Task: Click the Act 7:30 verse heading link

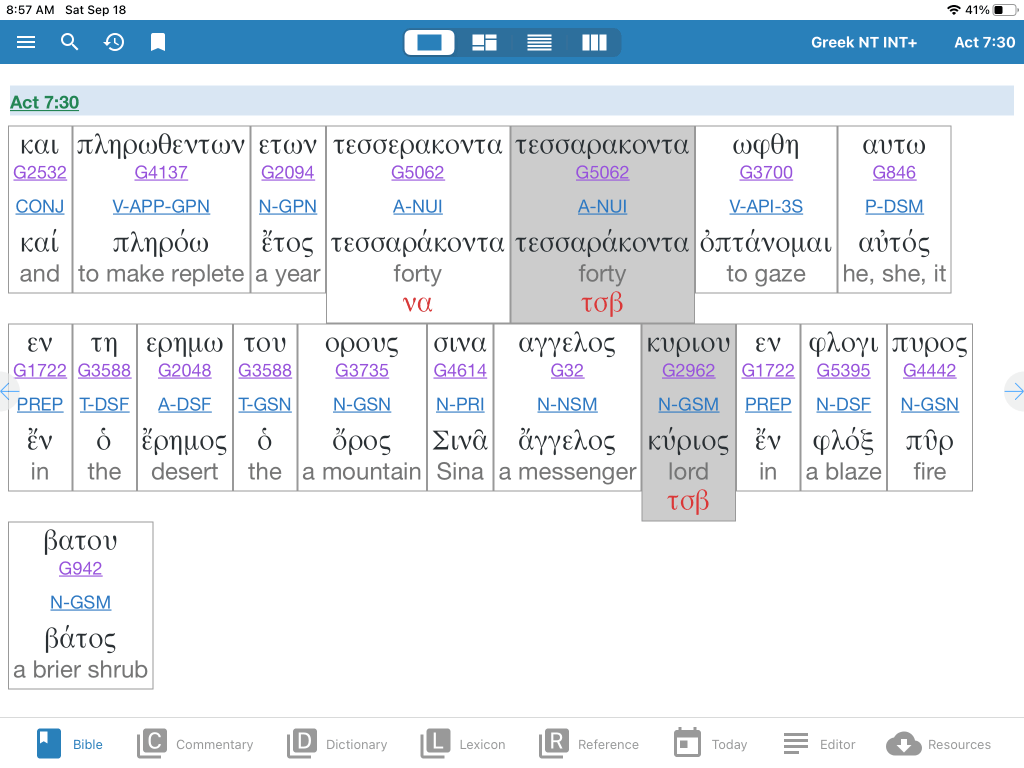Action: tap(44, 102)
